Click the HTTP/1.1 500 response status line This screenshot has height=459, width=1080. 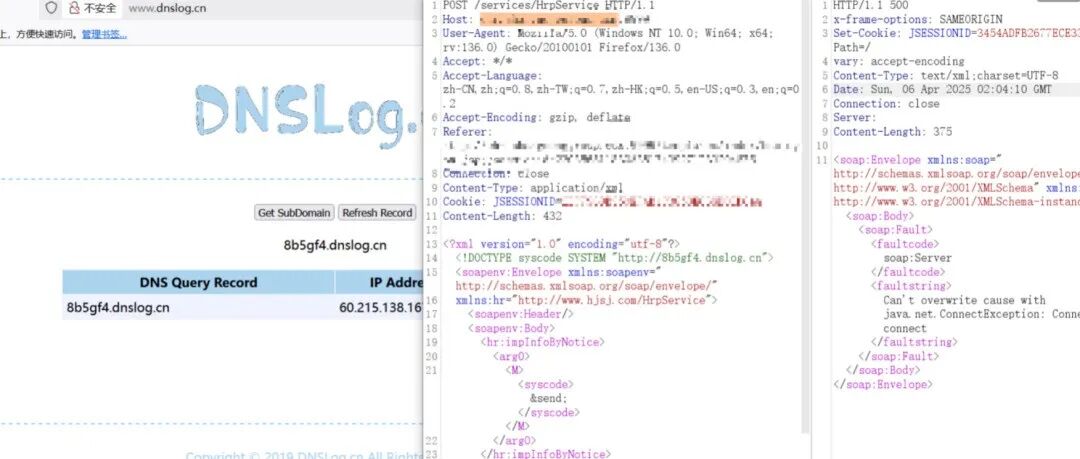pyautogui.click(x=871, y=6)
